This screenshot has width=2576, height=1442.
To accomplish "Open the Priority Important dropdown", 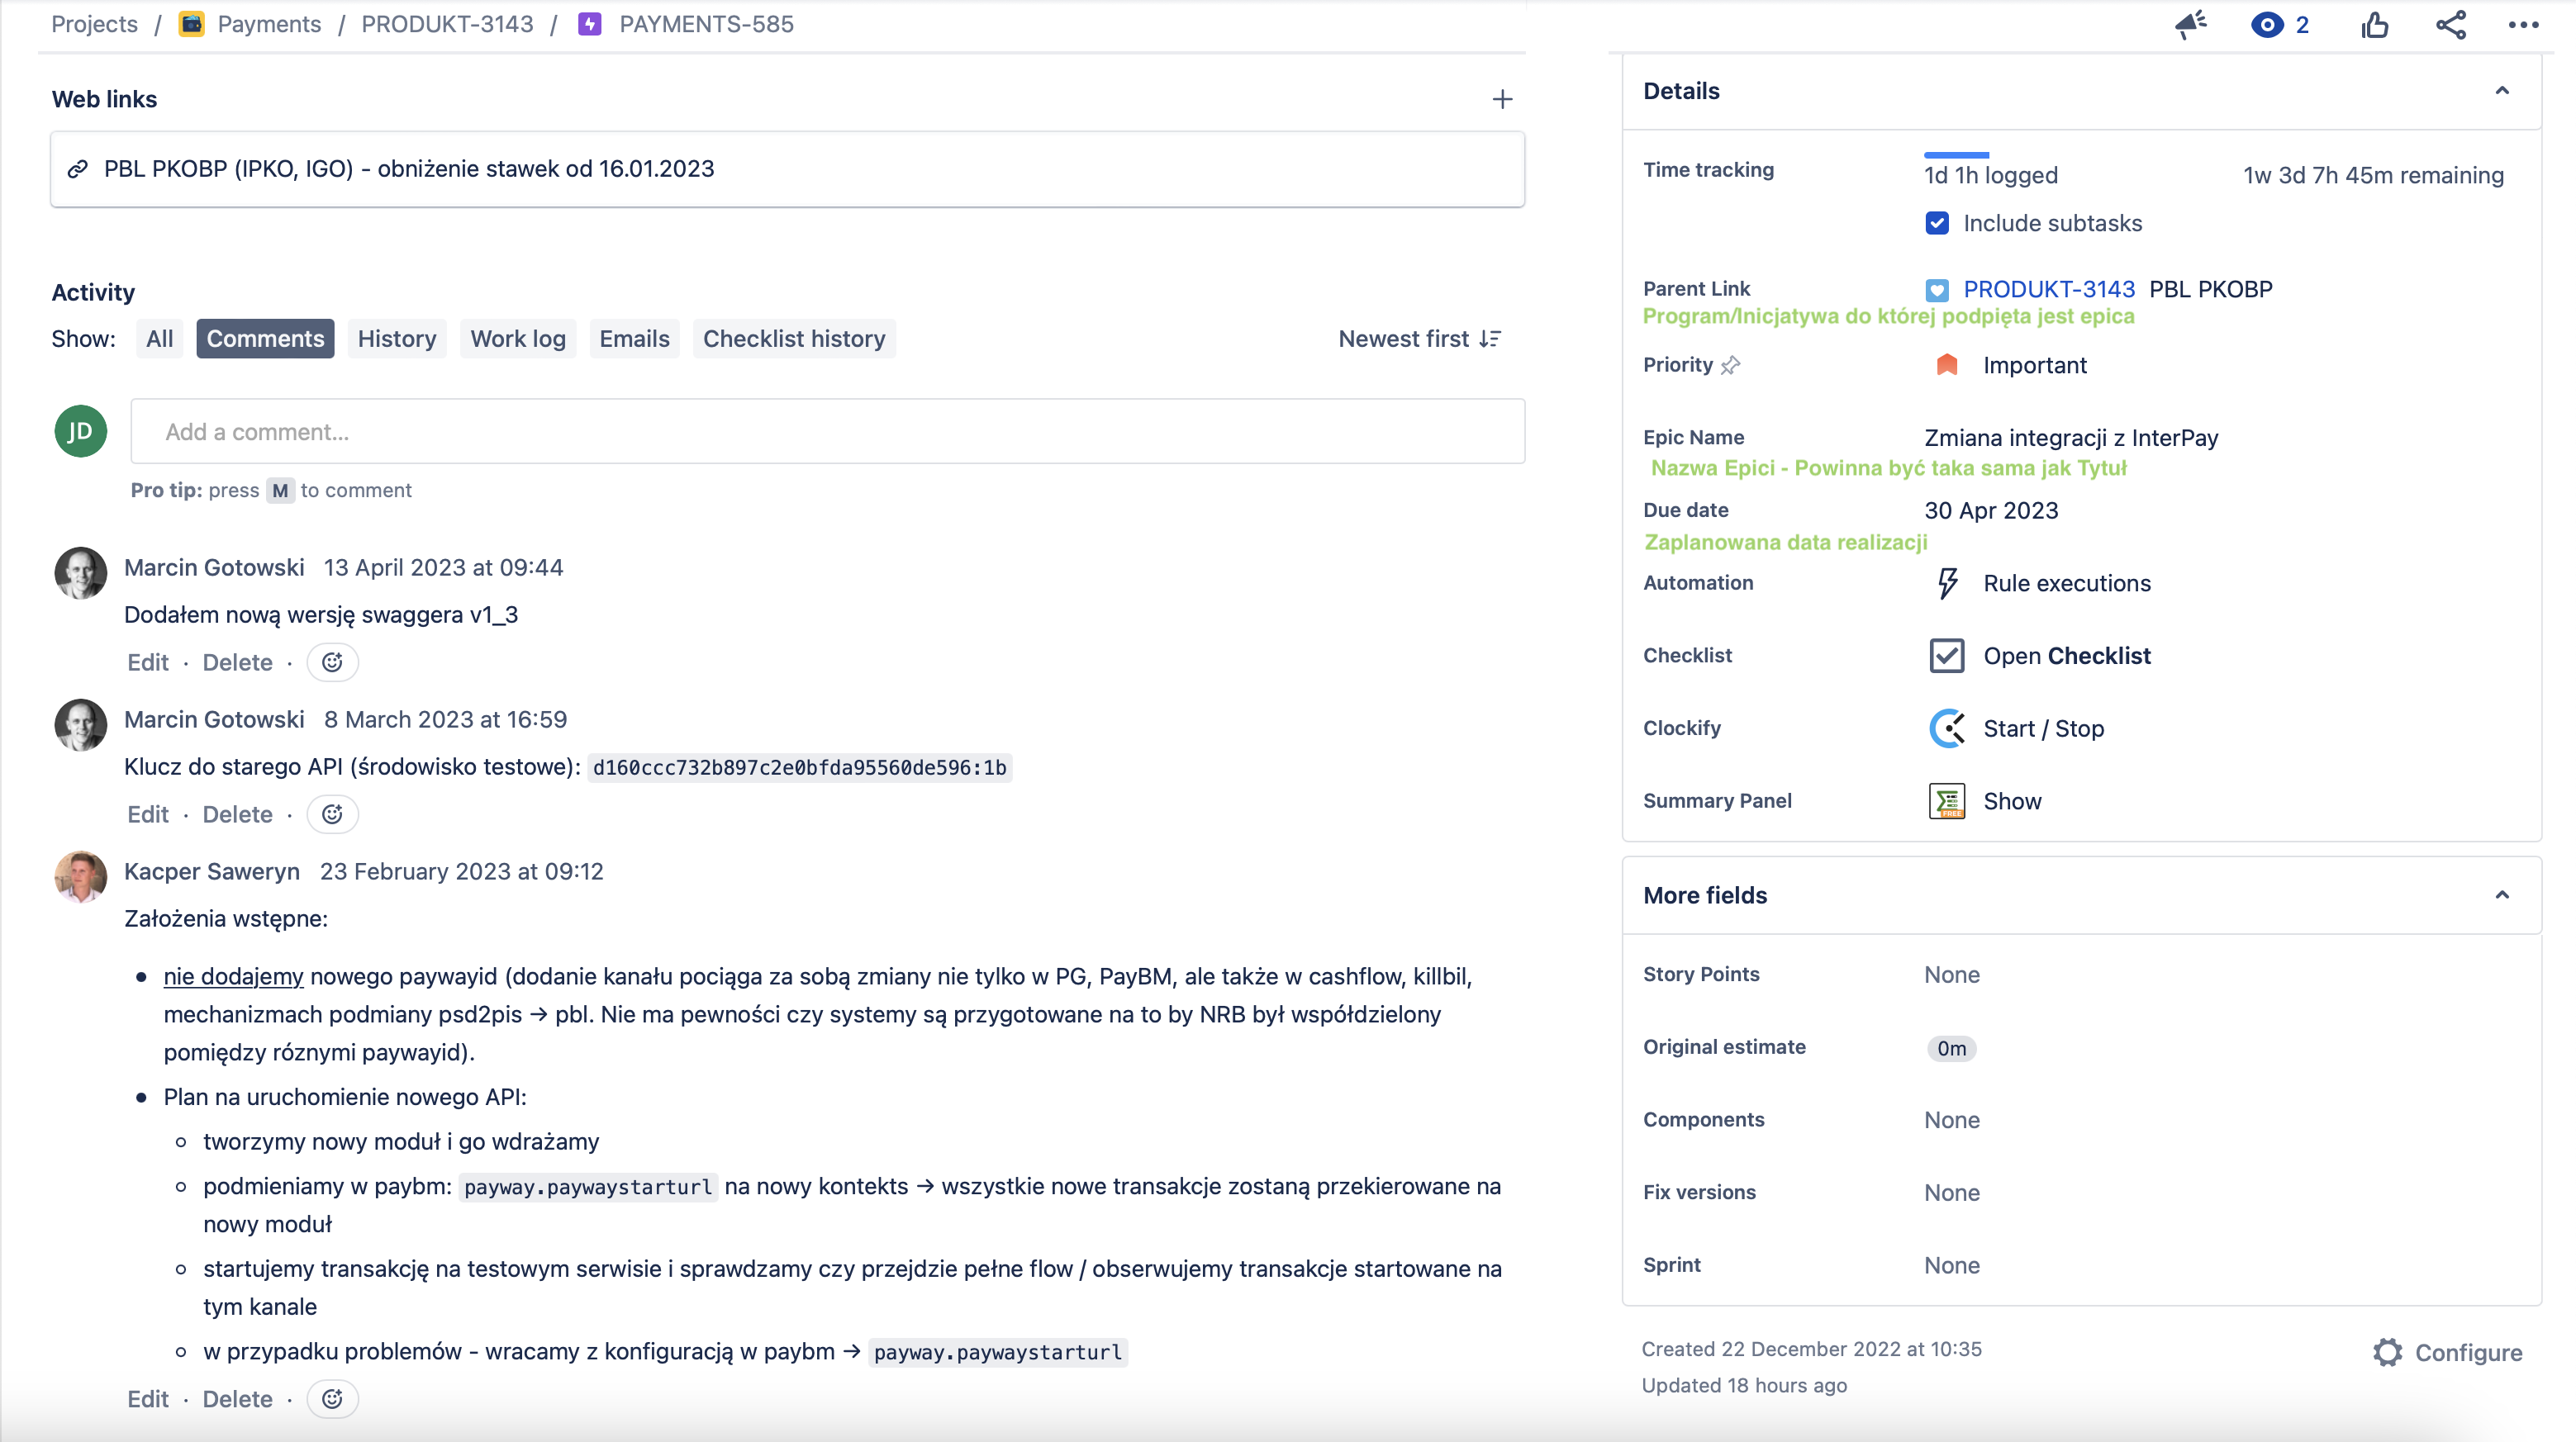I will (x=2034, y=365).
